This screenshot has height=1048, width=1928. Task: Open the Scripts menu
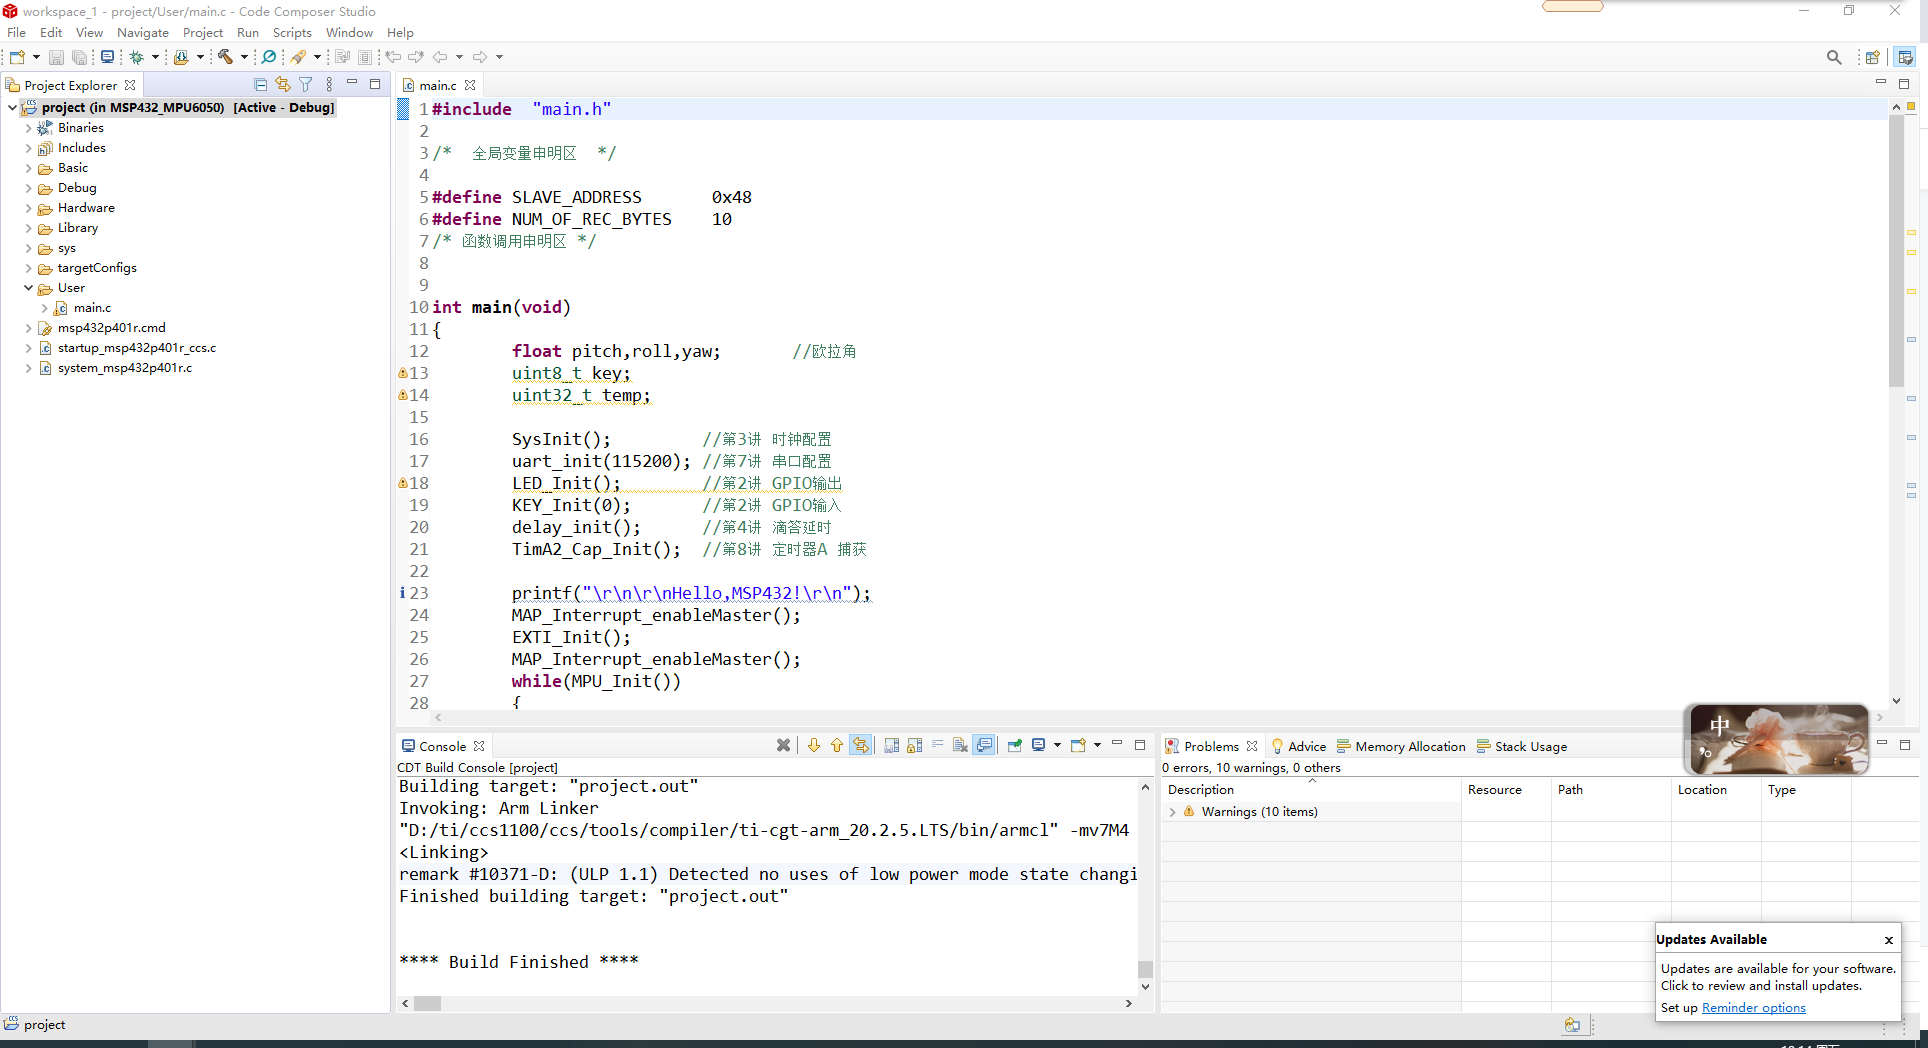[x=292, y=33]
